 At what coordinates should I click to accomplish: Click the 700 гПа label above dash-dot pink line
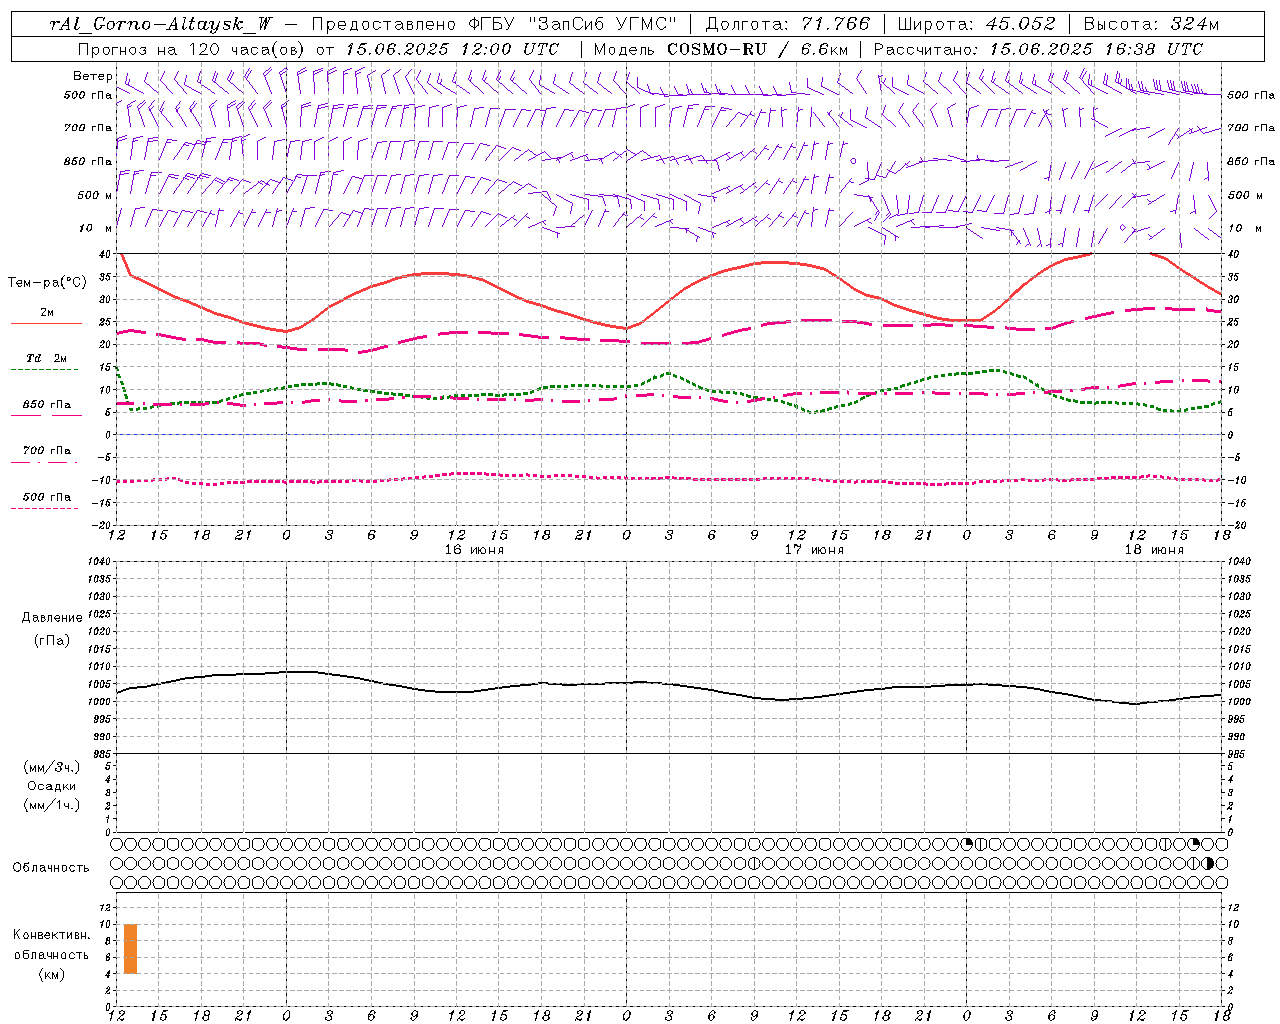pyautogui.click(x=46, y=451)
